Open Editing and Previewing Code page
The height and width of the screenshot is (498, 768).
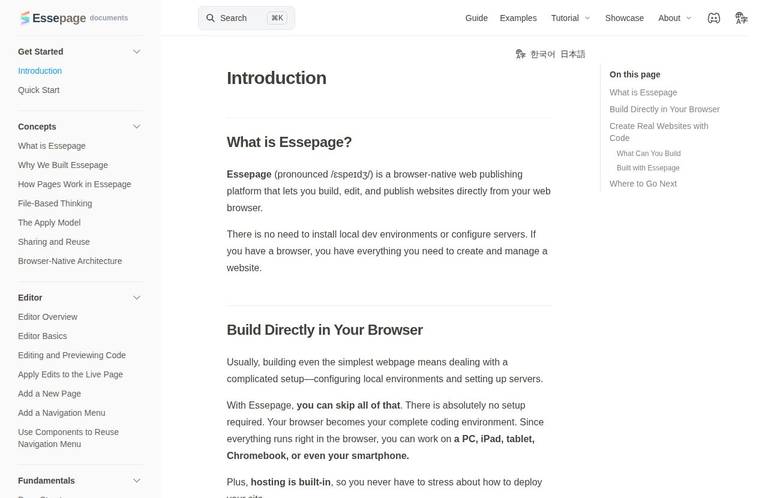pos(72,355)
